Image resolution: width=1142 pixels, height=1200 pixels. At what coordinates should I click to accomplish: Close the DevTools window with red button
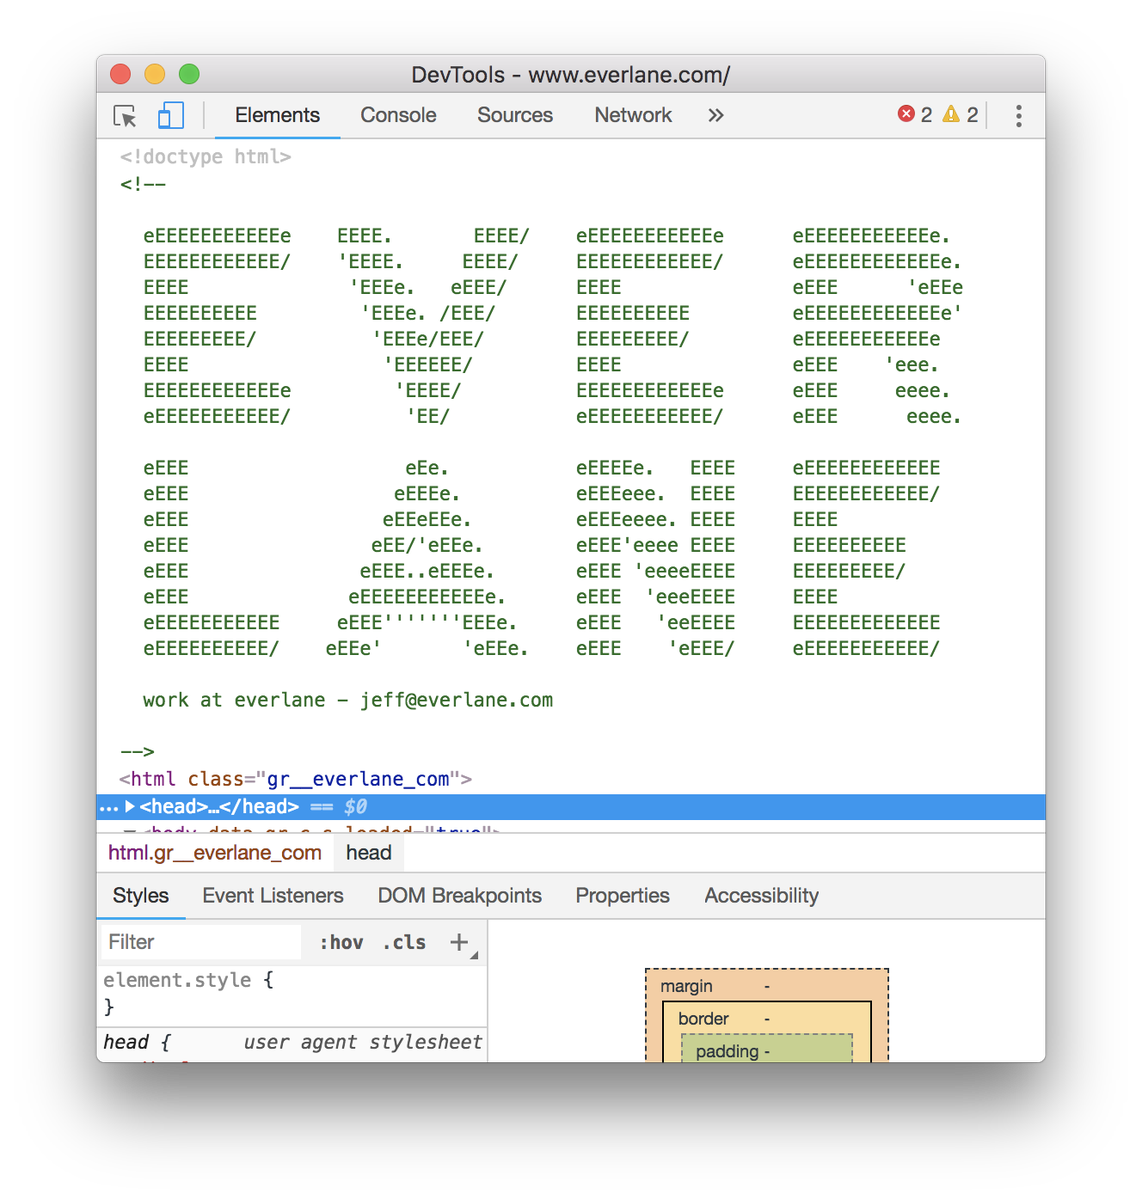tap(121, 74)
